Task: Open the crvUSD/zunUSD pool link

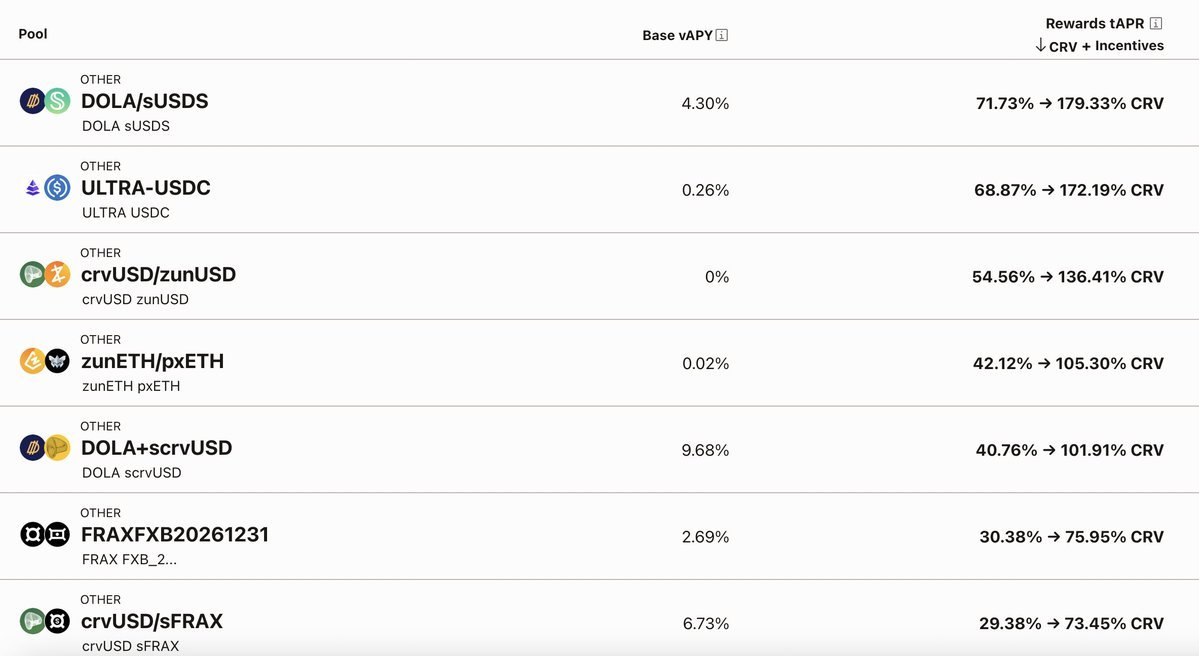Action: click(x=158, y=274)
